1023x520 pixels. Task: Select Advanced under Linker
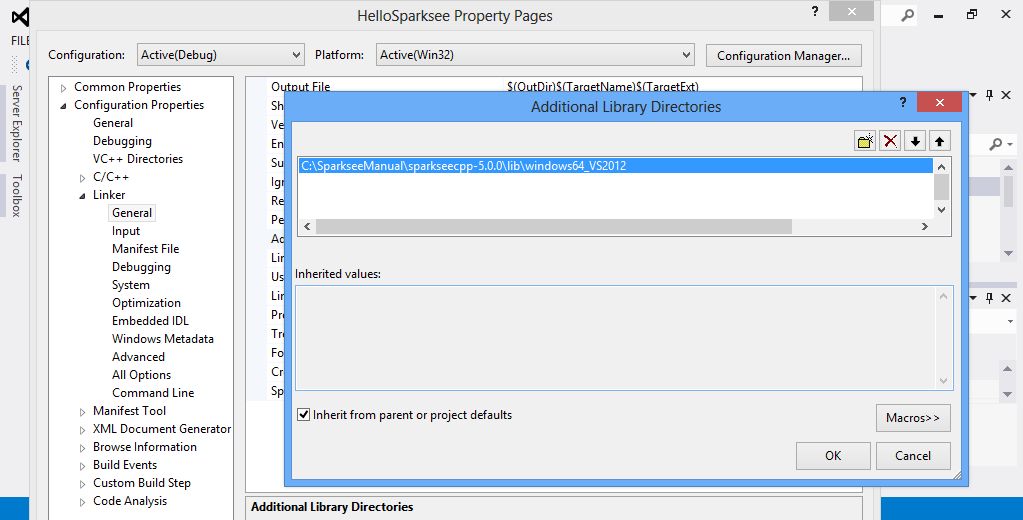point(138,357)
